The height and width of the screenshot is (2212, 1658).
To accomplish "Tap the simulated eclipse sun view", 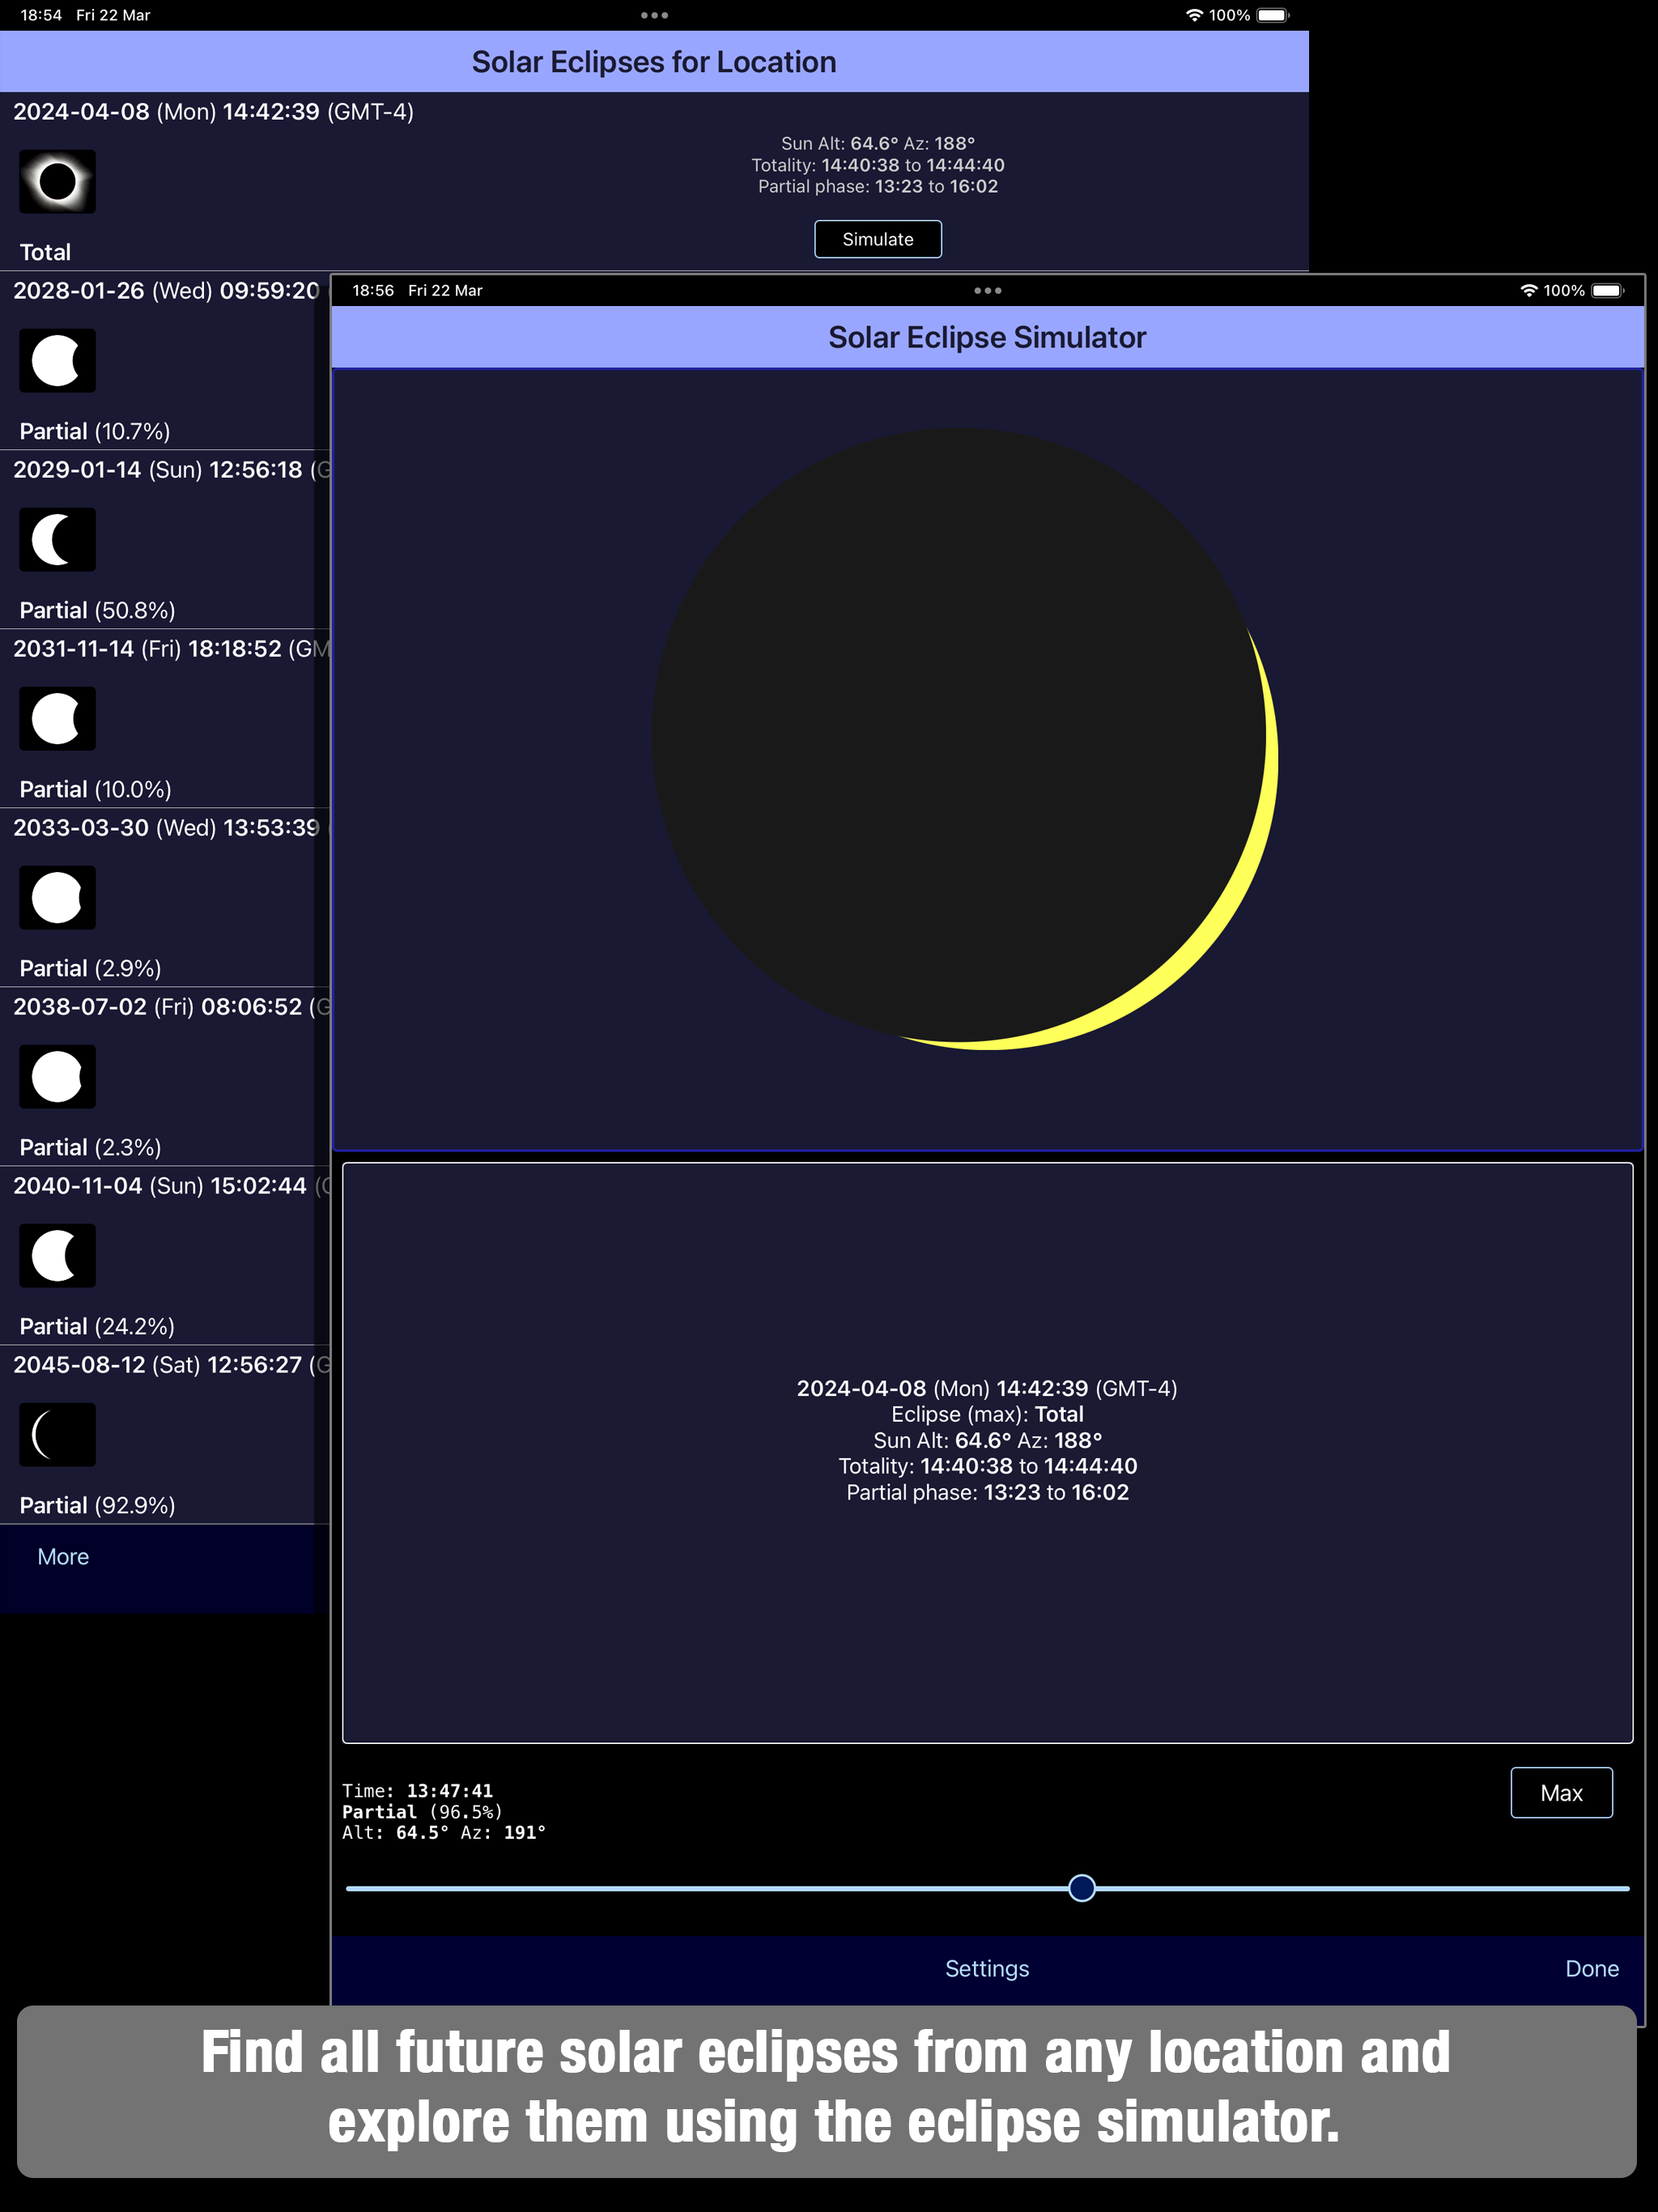I will coord(965,740).
